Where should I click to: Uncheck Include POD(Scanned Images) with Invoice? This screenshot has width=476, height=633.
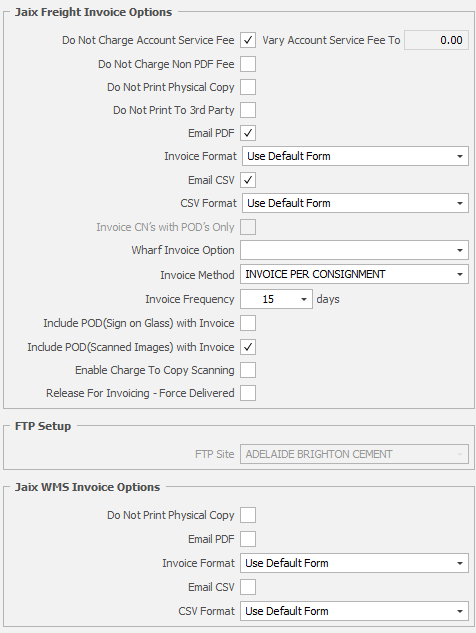(248, 347)
